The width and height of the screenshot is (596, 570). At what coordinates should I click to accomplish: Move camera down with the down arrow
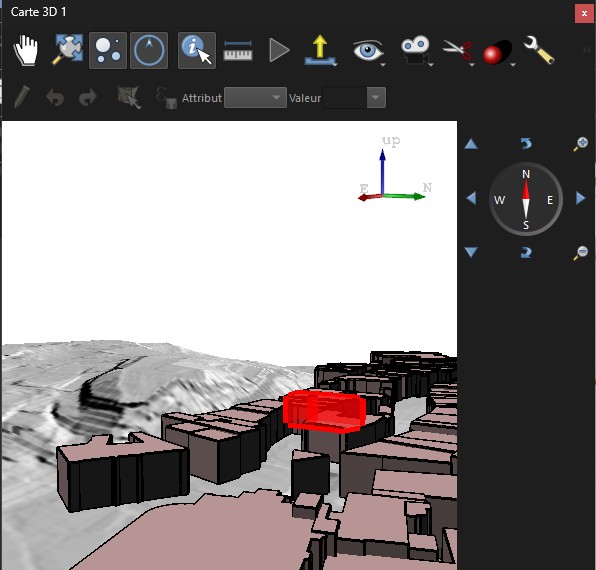point(471,252)
